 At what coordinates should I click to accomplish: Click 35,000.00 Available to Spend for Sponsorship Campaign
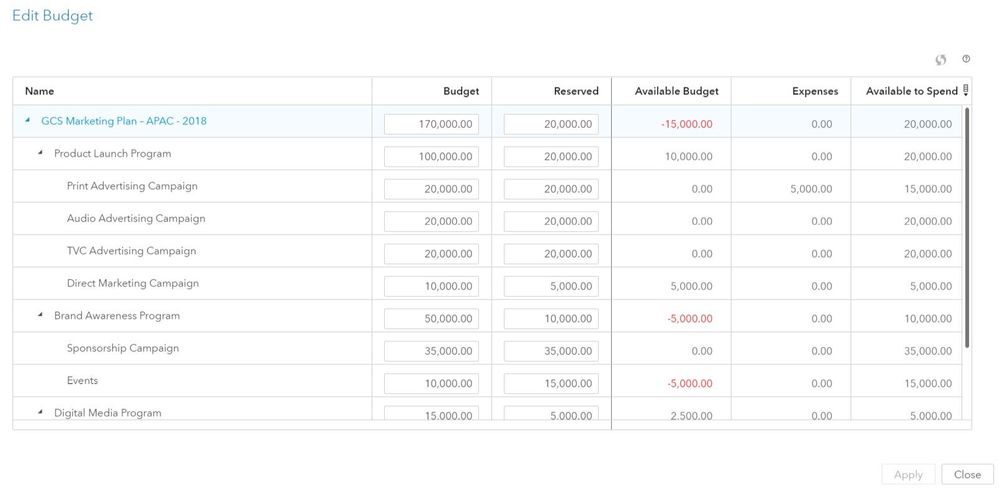[928, 351]
